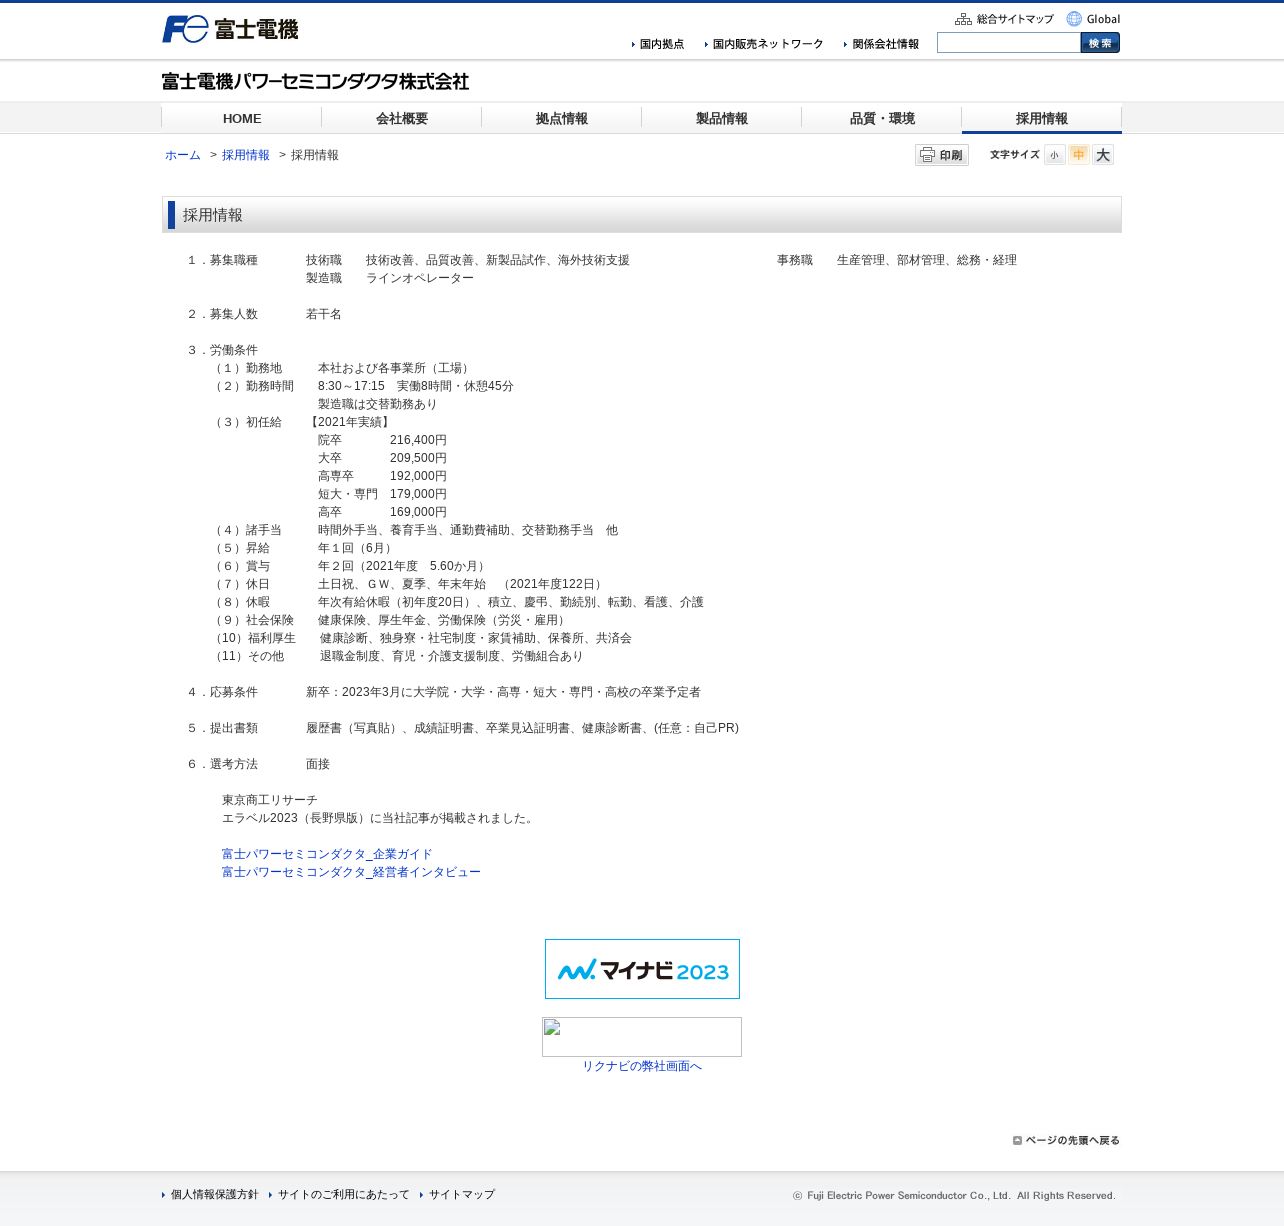Open the 拠点情報 tab
The image size is (1284, 1226).
(x=562, y=118)
